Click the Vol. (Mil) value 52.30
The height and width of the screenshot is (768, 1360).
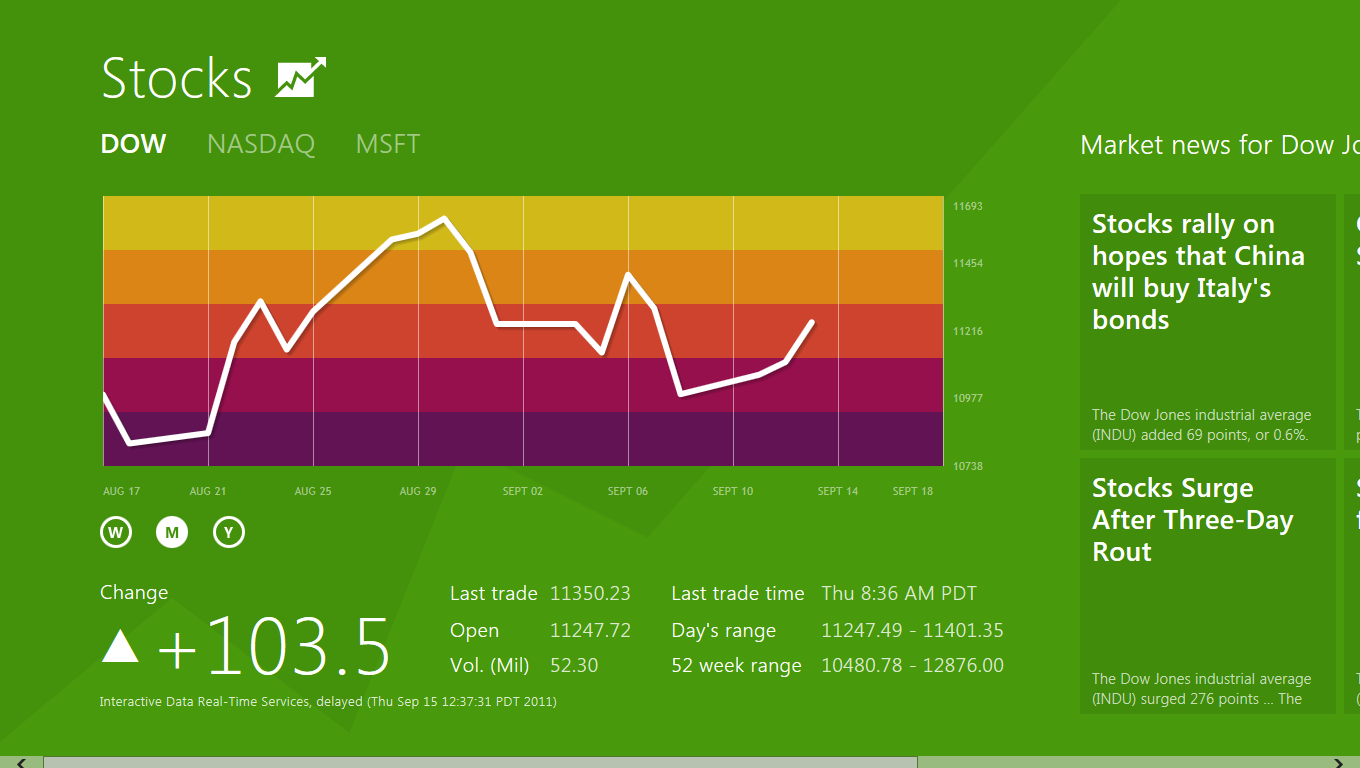[x=574, y=665]
